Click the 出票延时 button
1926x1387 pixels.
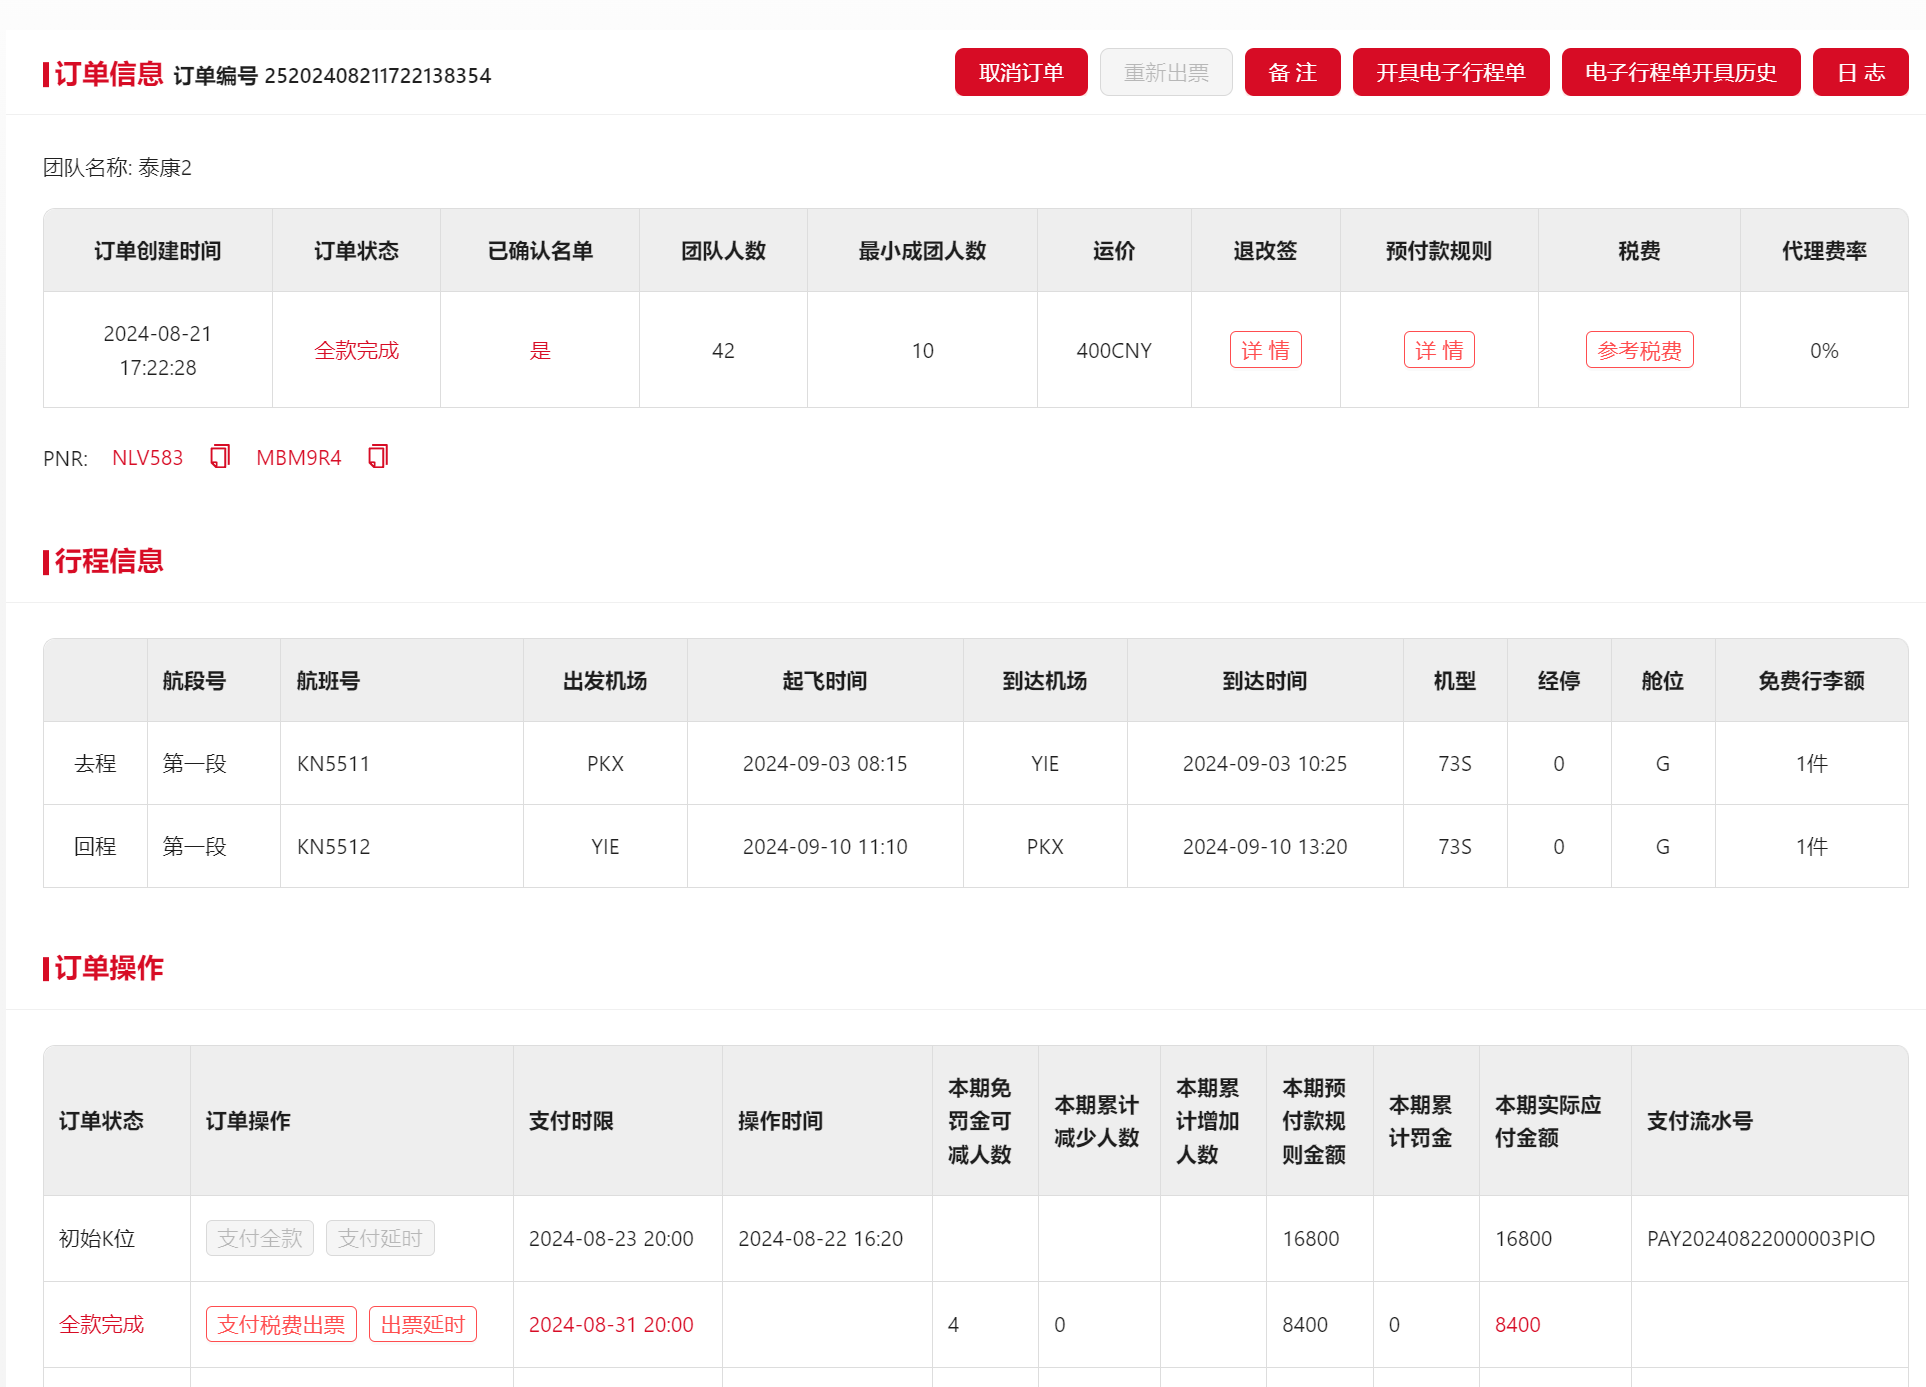tap(422, 1324)
